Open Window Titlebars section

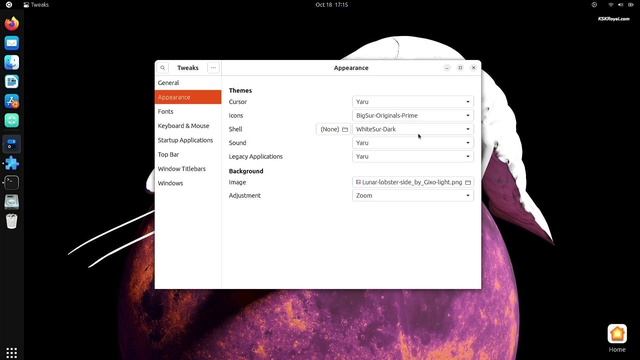(x=188, y=169)
